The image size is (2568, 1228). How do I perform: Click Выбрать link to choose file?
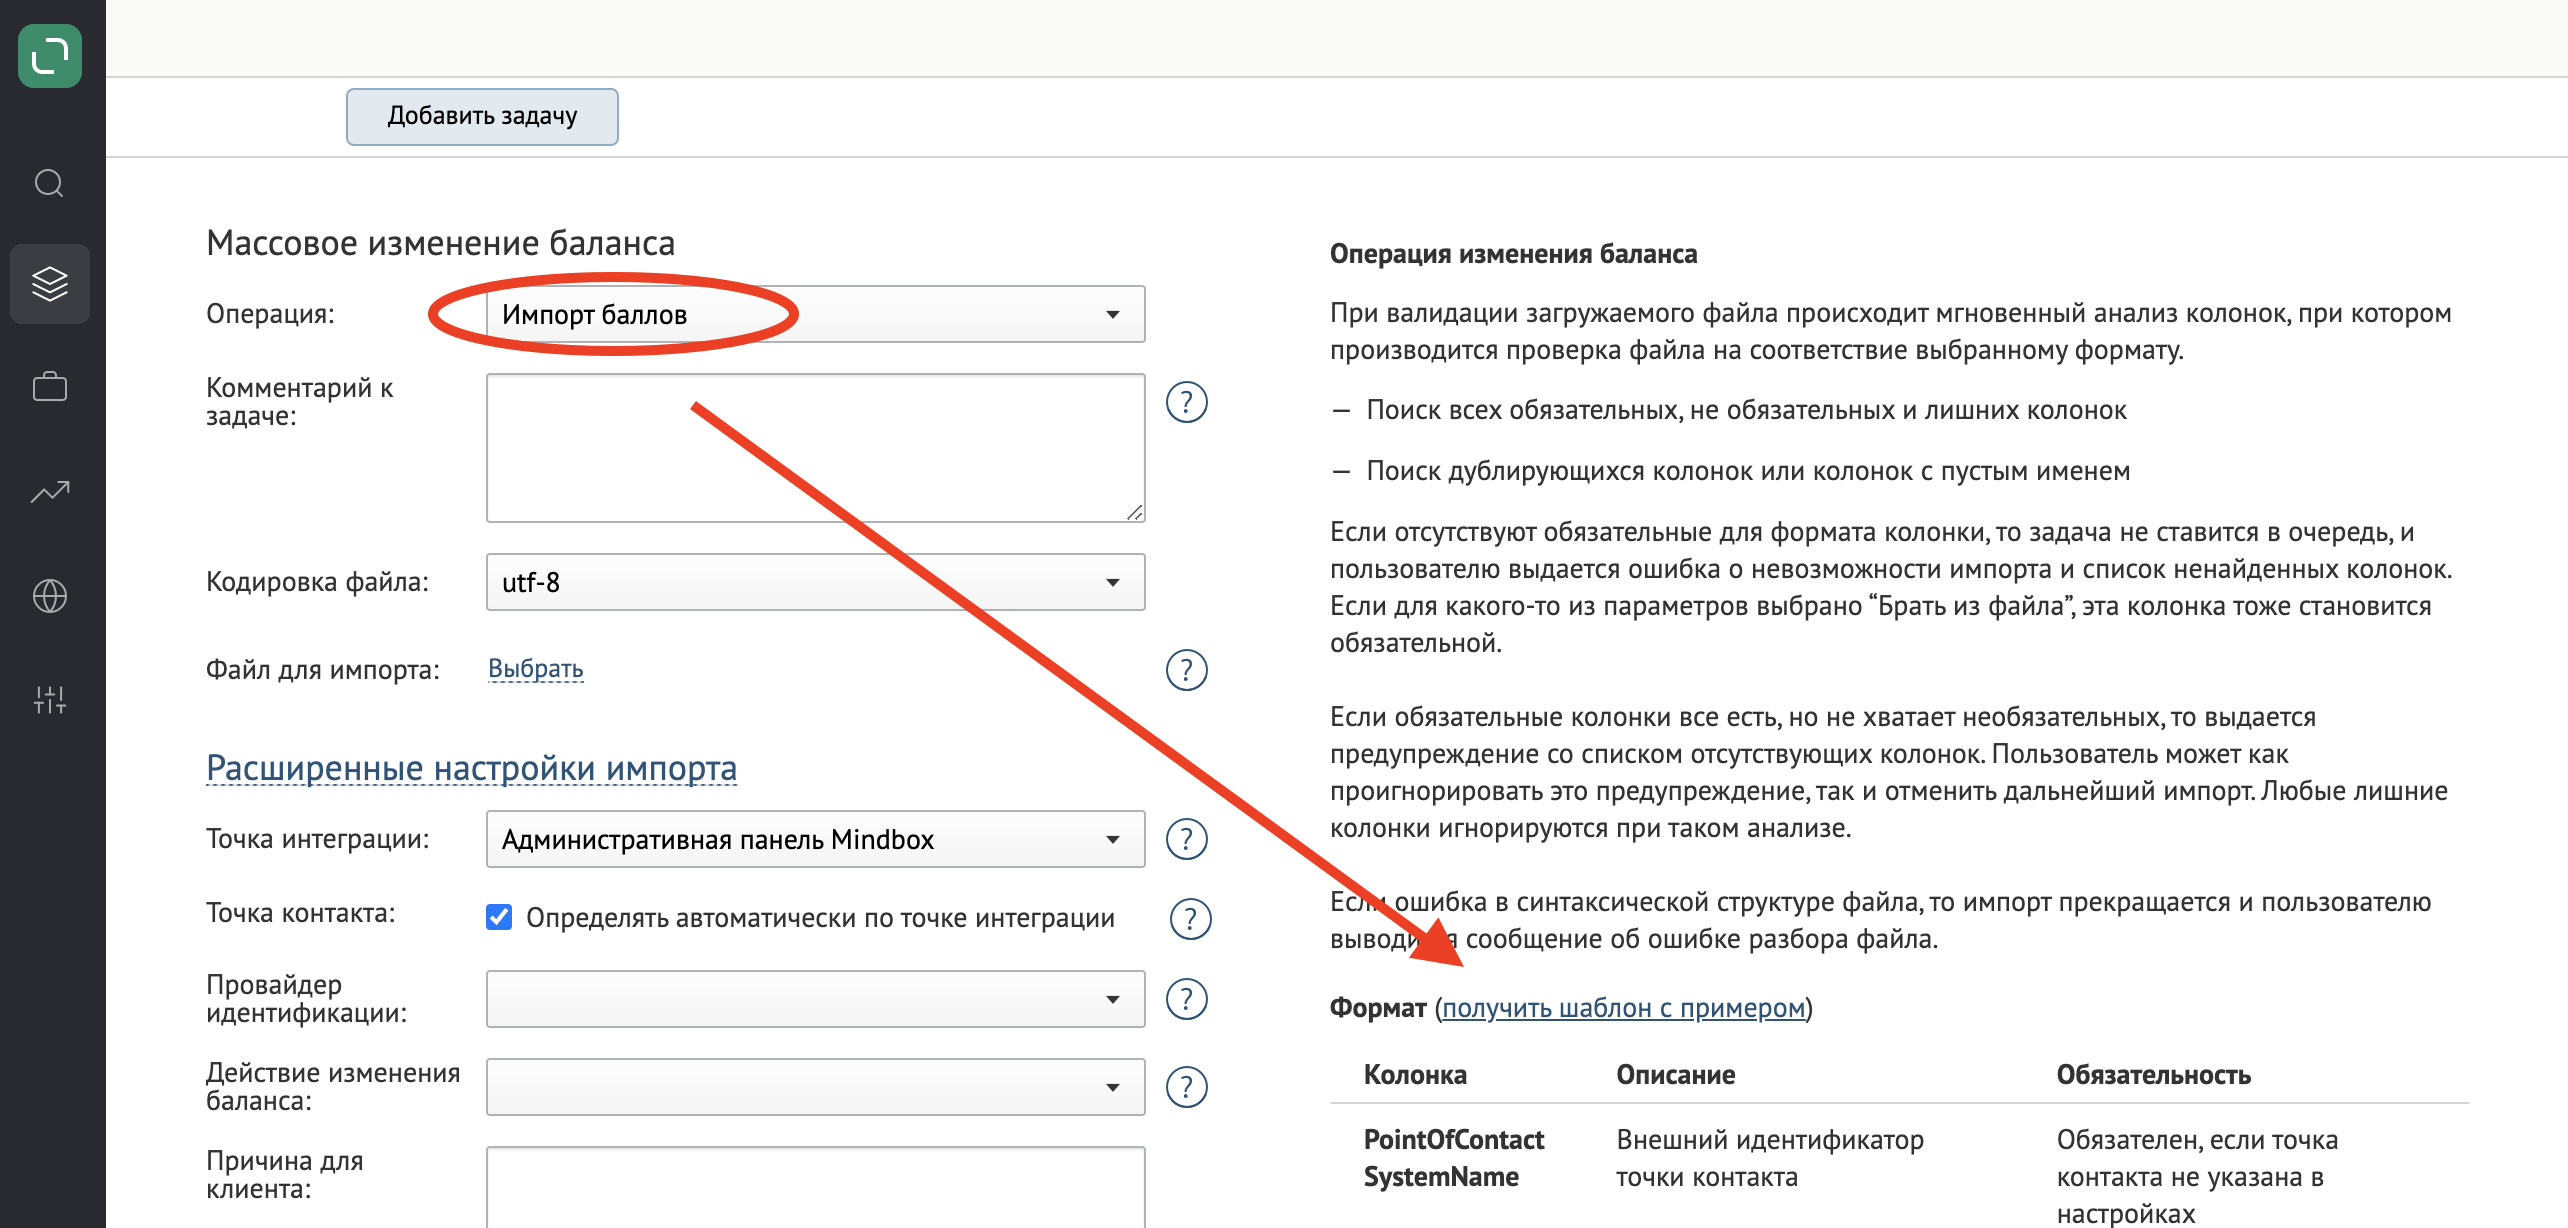(x=535, y=669)
